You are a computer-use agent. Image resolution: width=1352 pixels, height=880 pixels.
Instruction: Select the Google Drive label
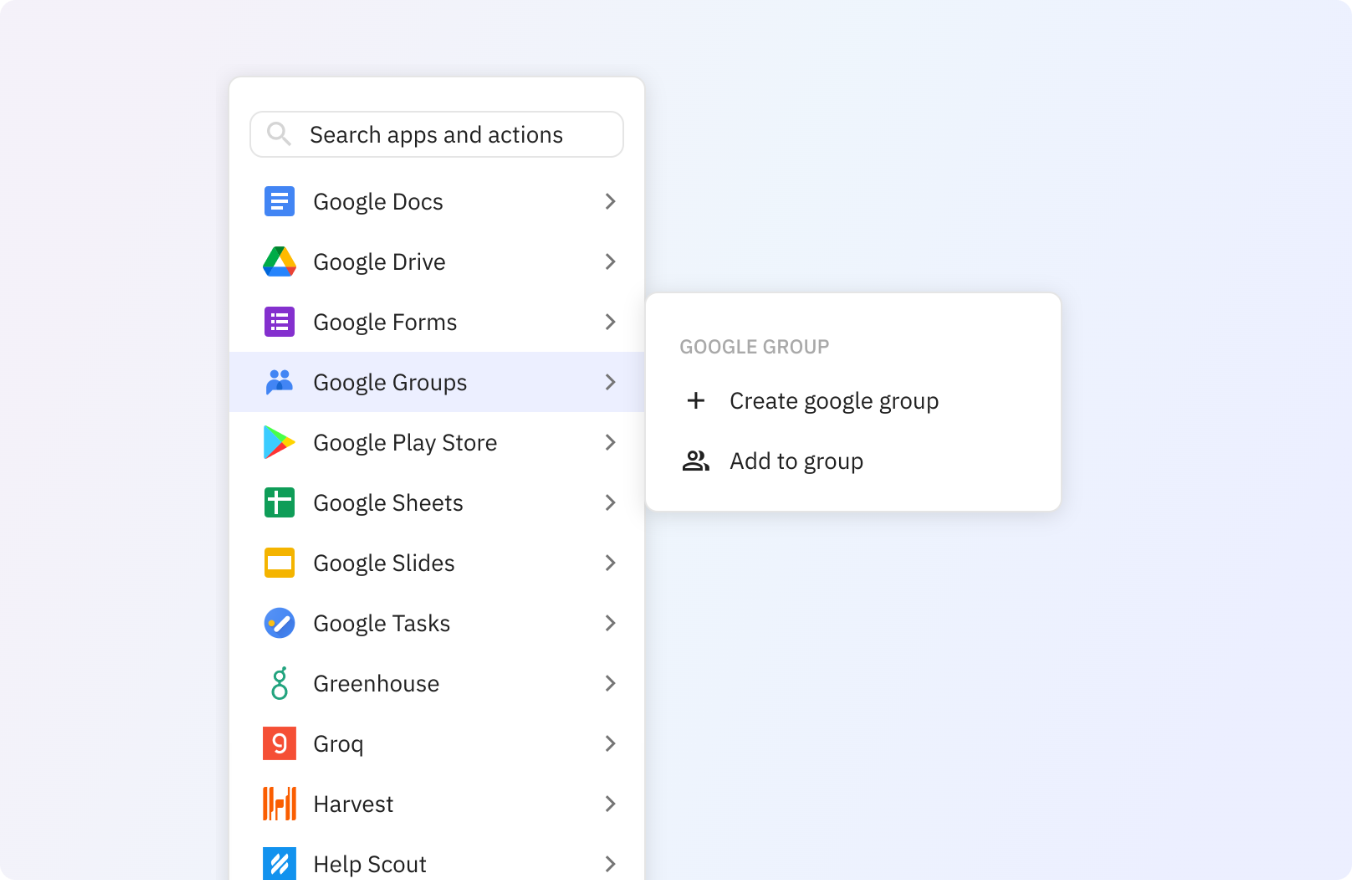point(379,262)
